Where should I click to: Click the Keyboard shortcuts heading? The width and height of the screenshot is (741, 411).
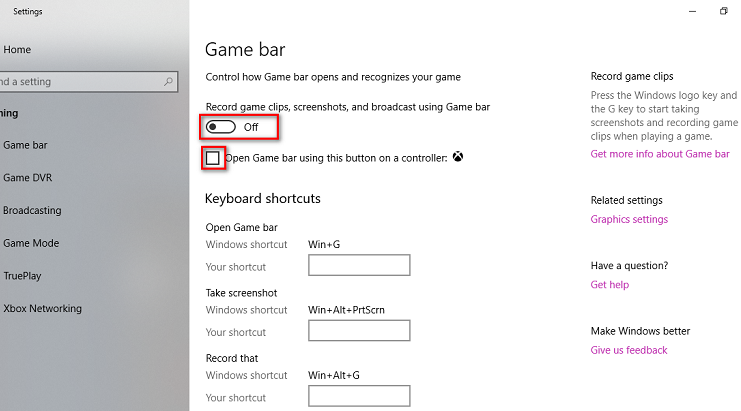point(263,198)
